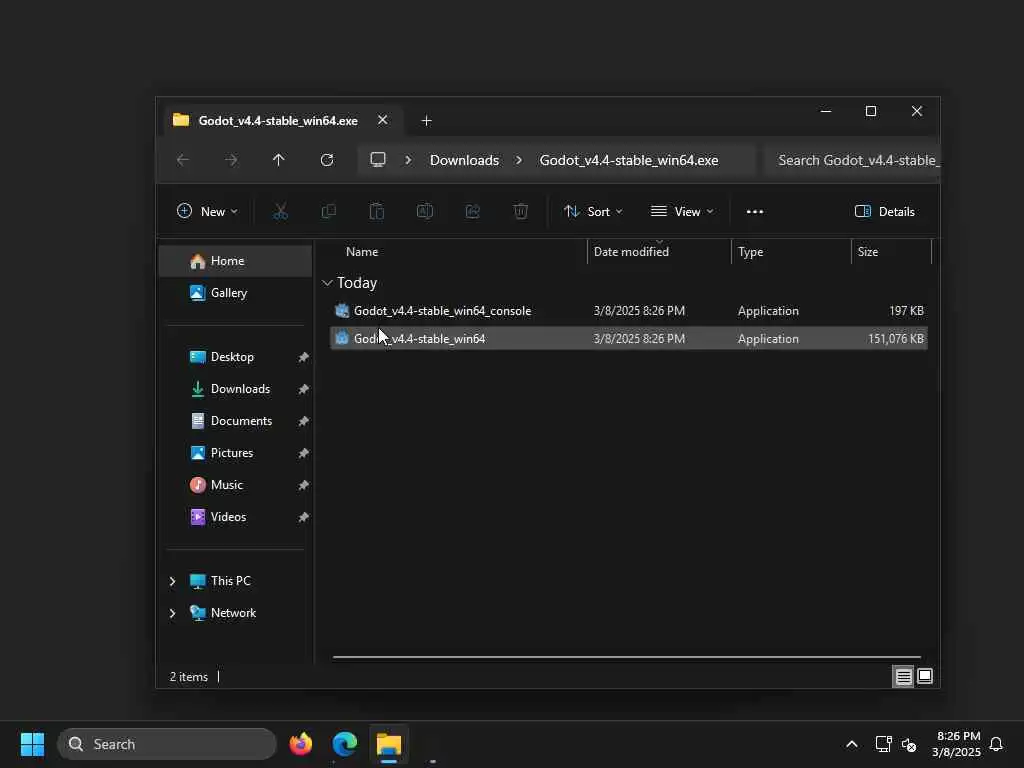This screenshot has width=1024, height=768.
Task: Click File Explorer taskbar icon
Action: coord(389,744)
